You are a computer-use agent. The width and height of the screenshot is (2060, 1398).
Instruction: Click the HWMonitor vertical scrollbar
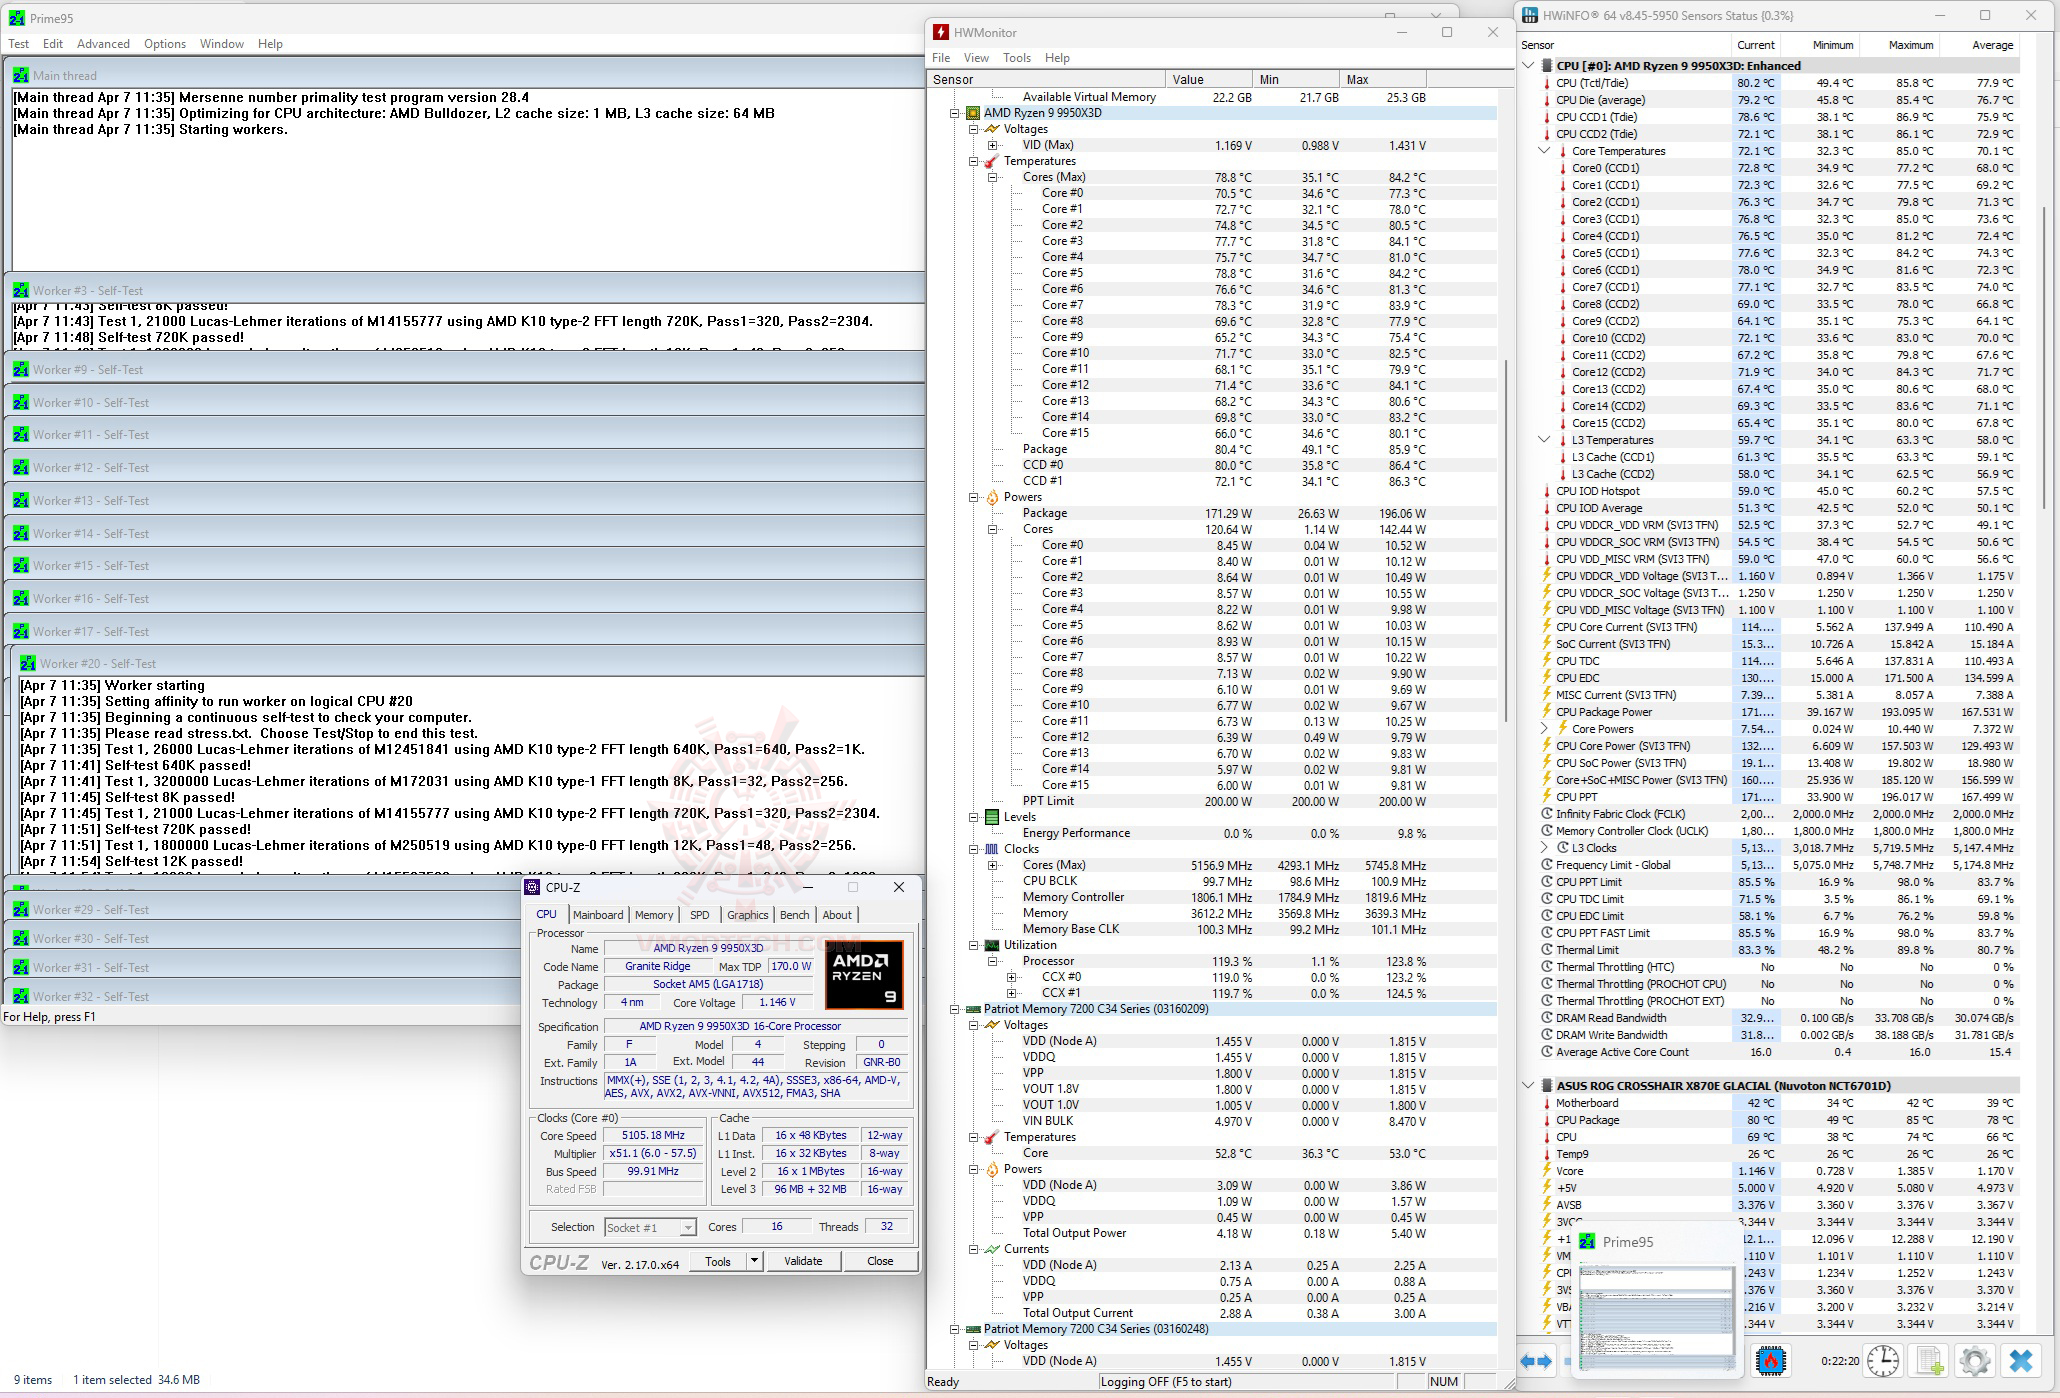[x=1505, y=540]
